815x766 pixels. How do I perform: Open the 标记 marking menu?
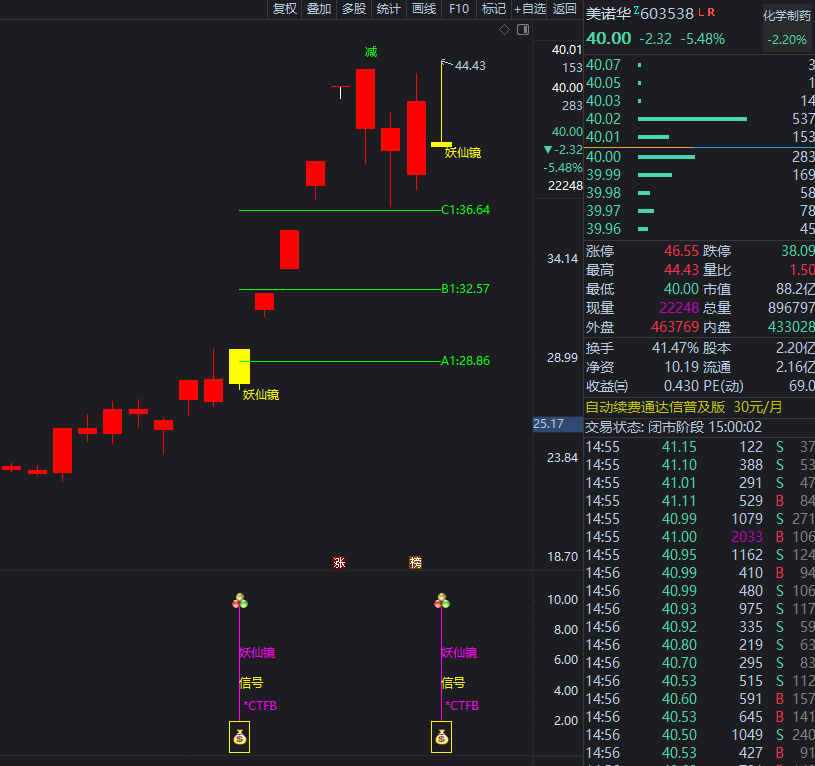click(494, 9)
